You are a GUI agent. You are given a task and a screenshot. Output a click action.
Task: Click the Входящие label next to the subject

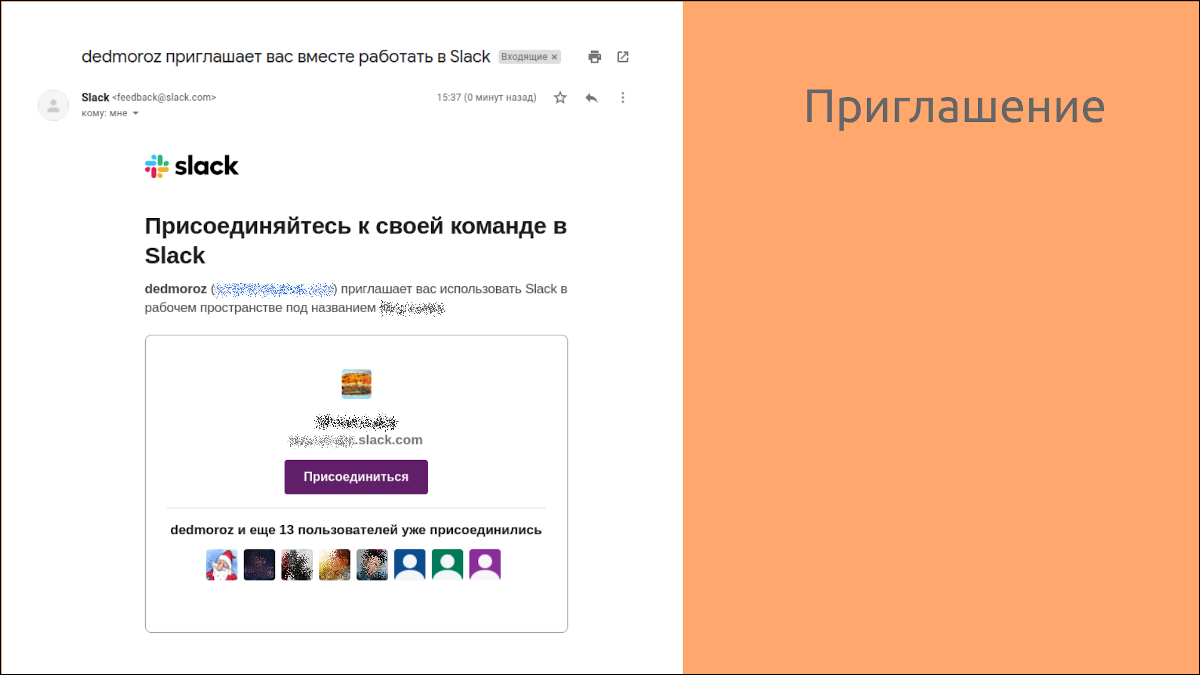pyautogui.click(x=524, y=56)
